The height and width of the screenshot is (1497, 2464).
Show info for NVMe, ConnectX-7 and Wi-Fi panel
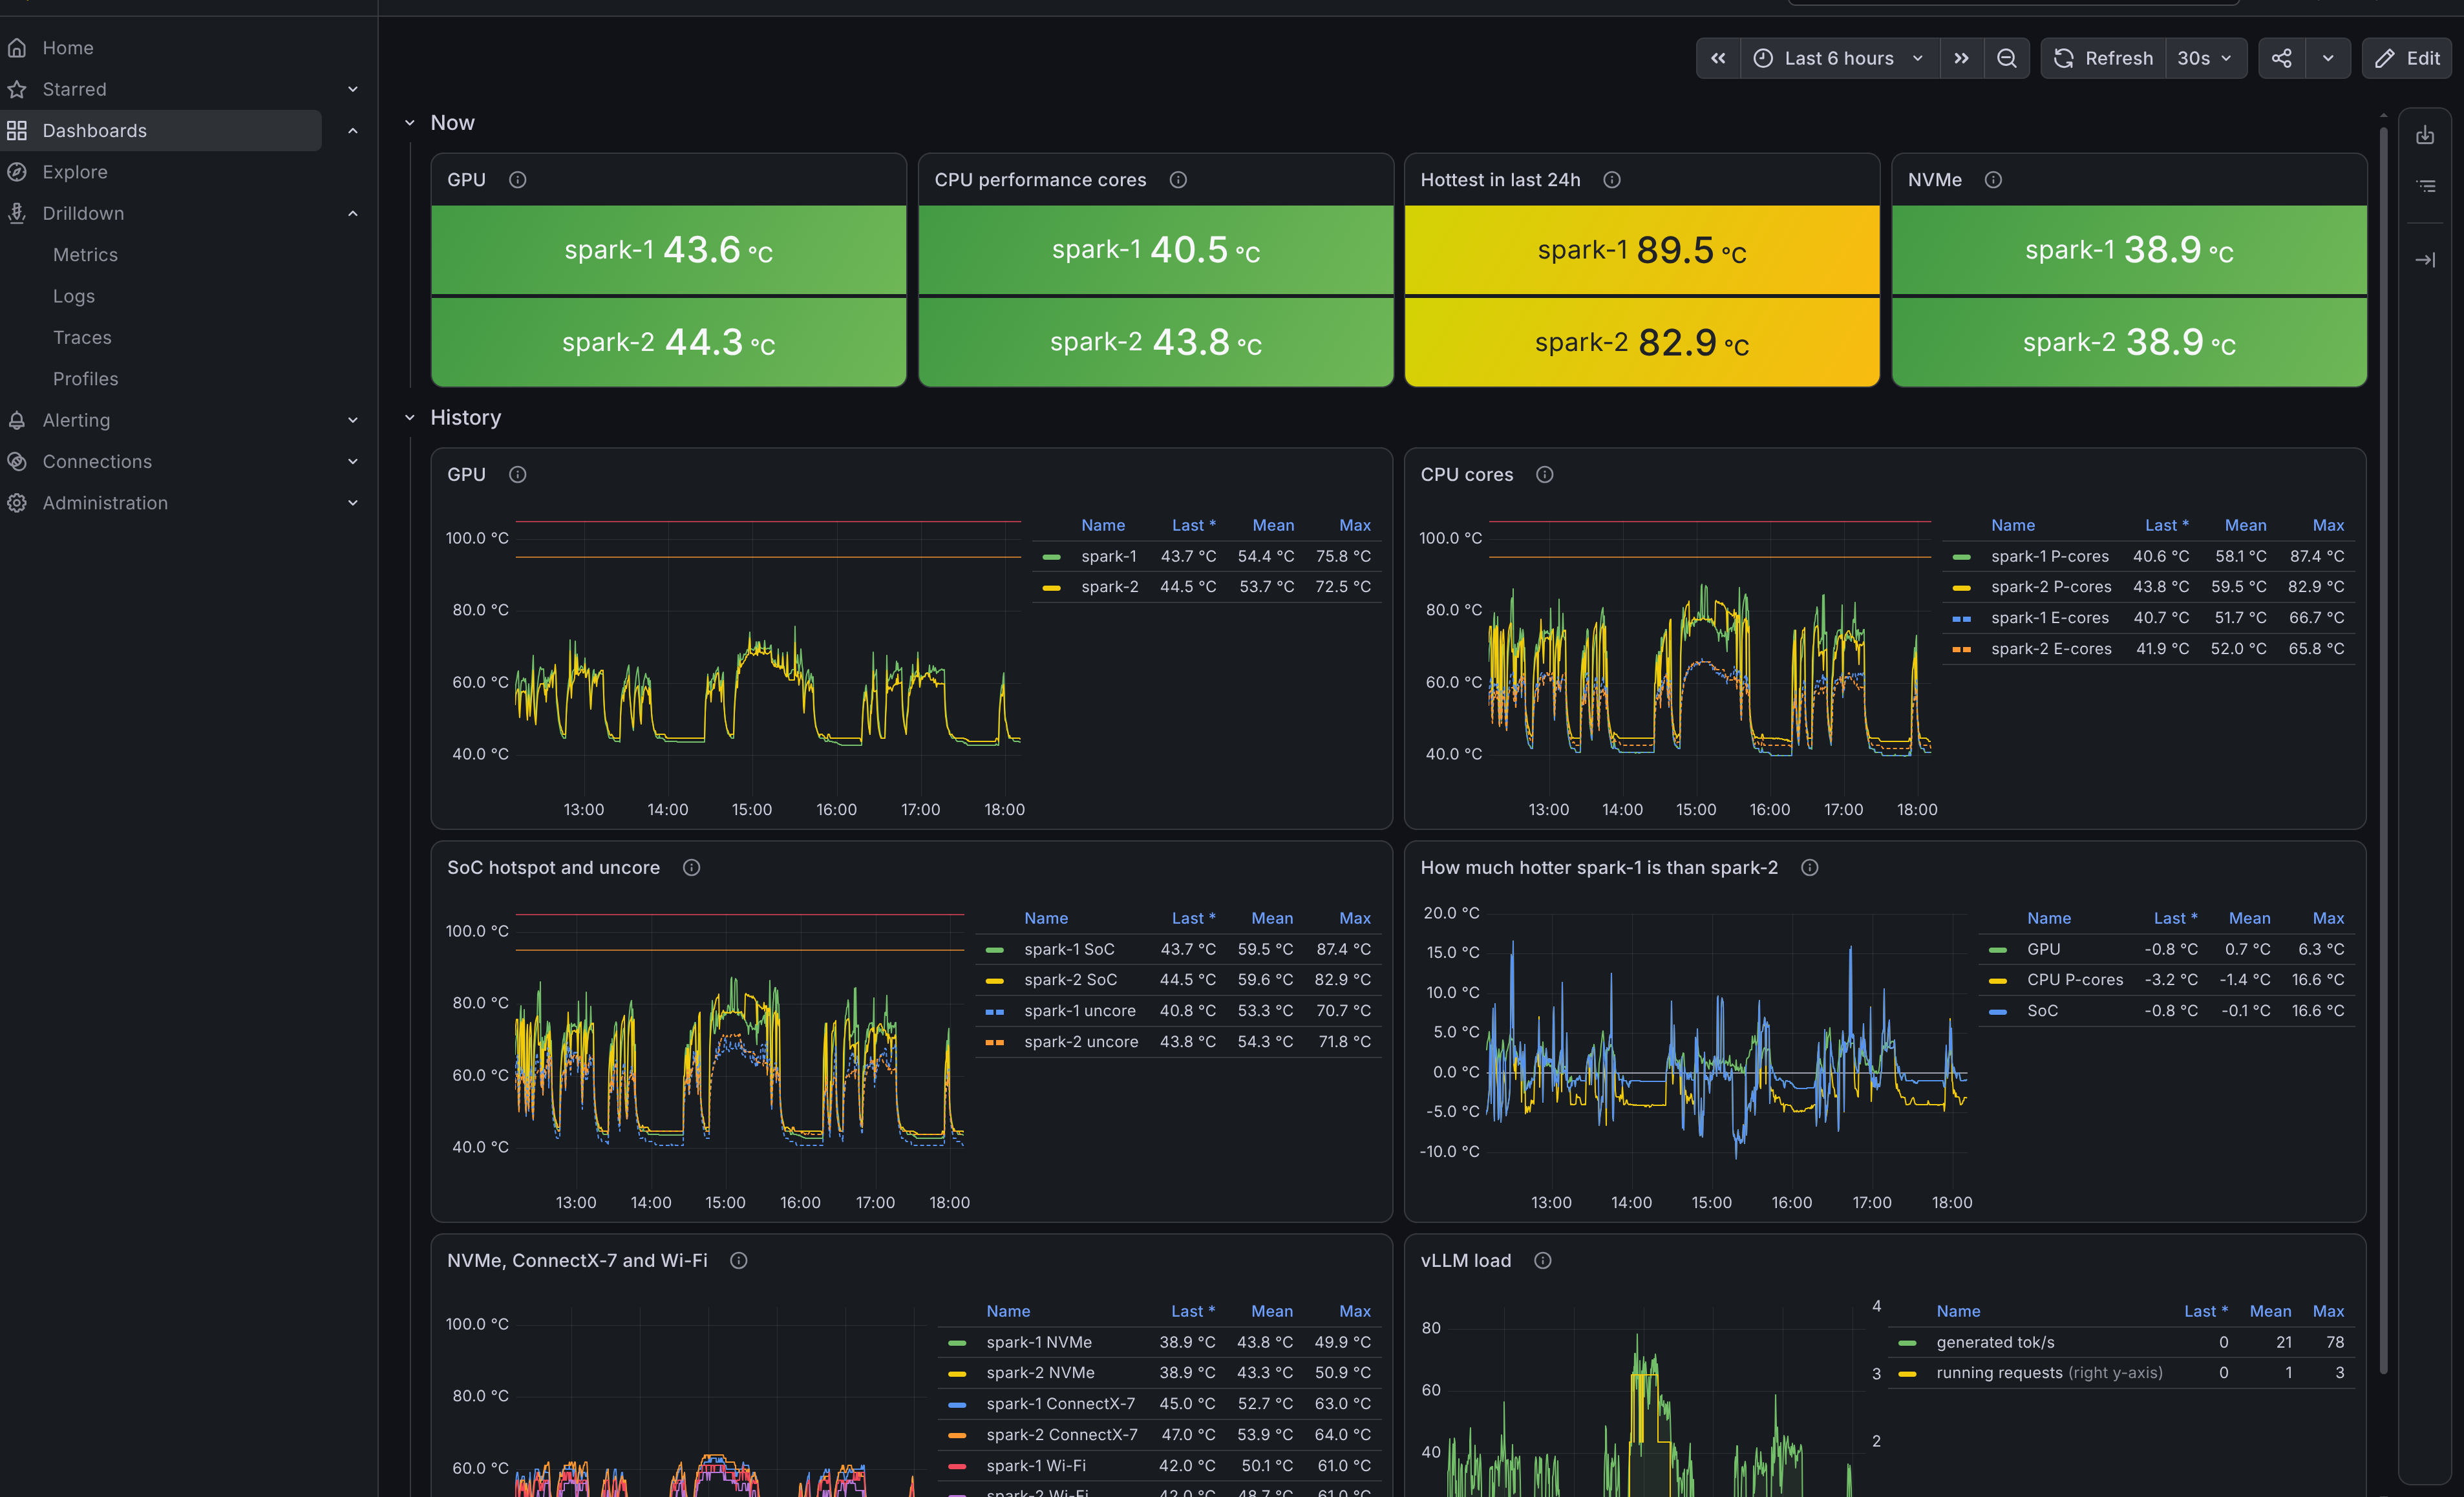tap(738, 1261)
